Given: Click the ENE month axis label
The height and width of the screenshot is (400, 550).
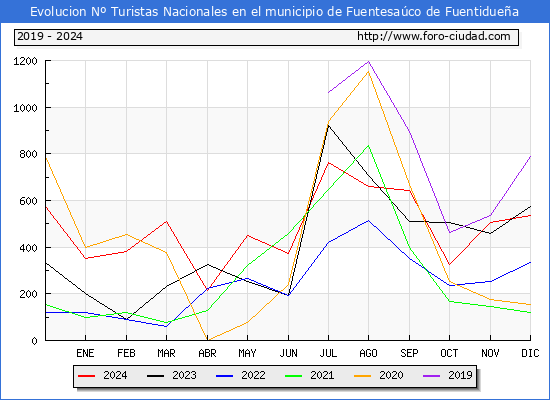Looking at the screenshot, I should tap(85, 353).
